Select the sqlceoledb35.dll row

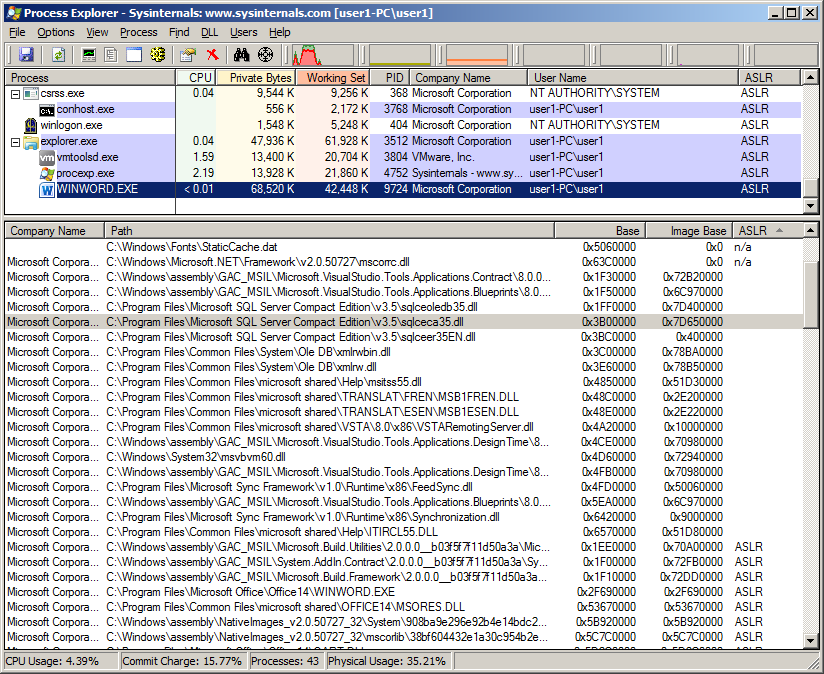tap(404, 307)
